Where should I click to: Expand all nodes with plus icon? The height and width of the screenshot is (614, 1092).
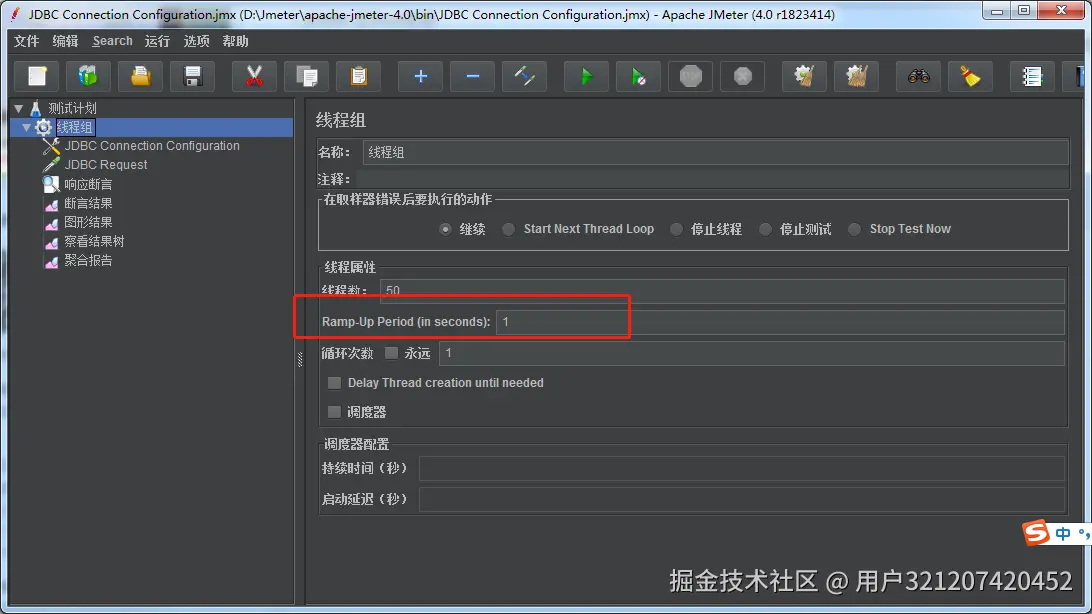tap(420, 76)
